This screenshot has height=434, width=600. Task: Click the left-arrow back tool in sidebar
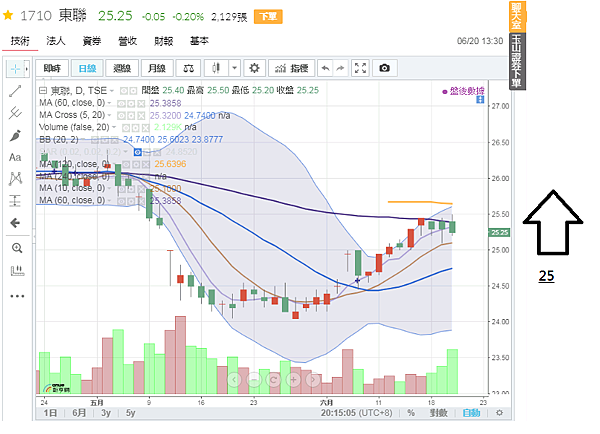coord(15,223)
